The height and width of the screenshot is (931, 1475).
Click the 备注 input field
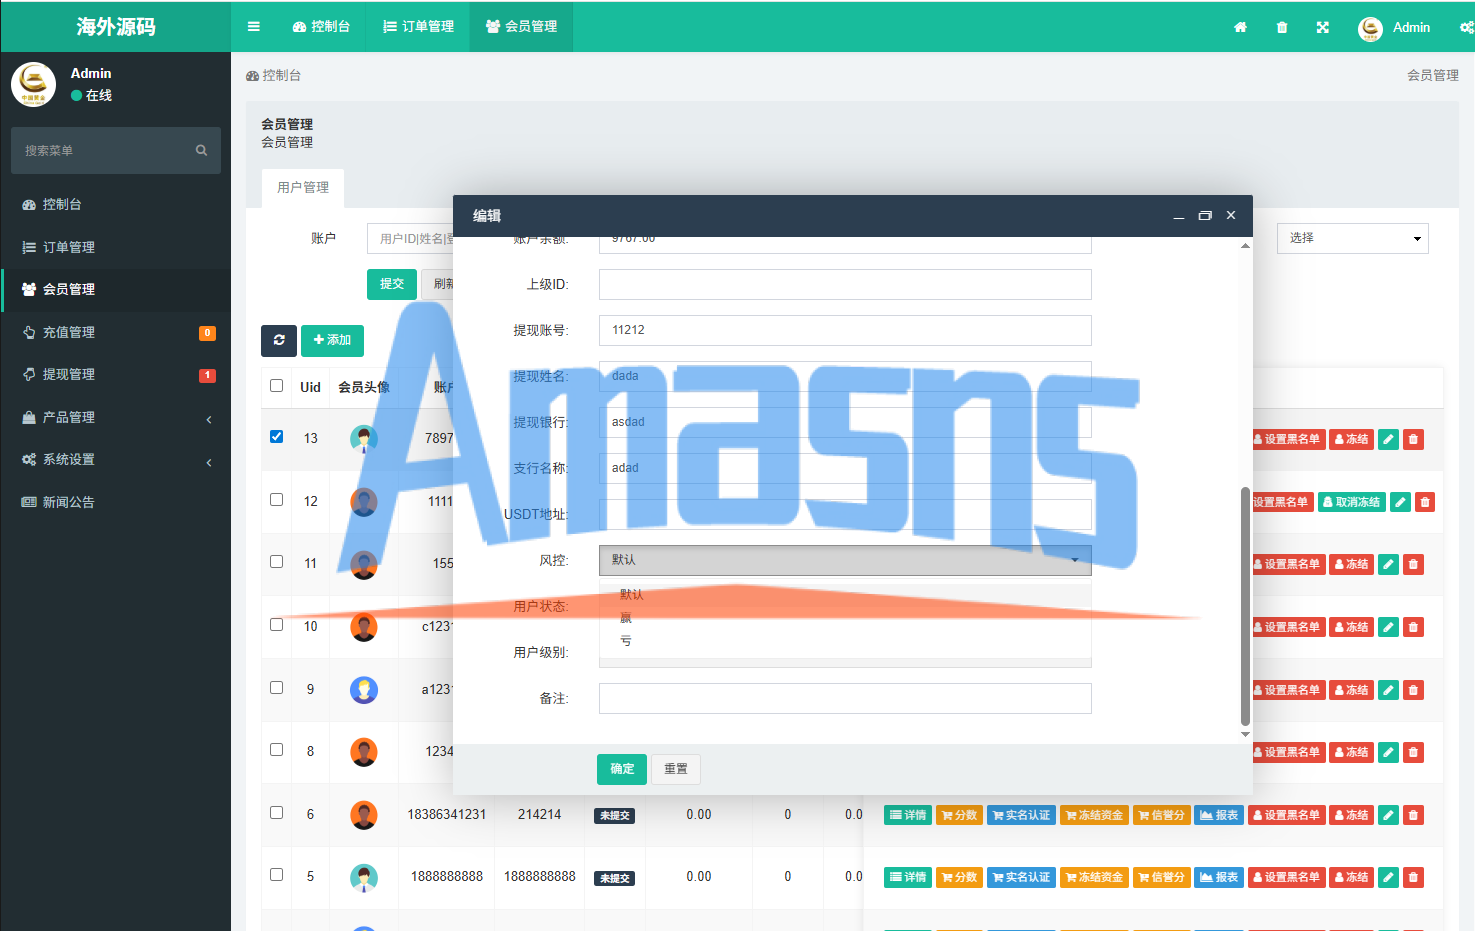[844, 699]
